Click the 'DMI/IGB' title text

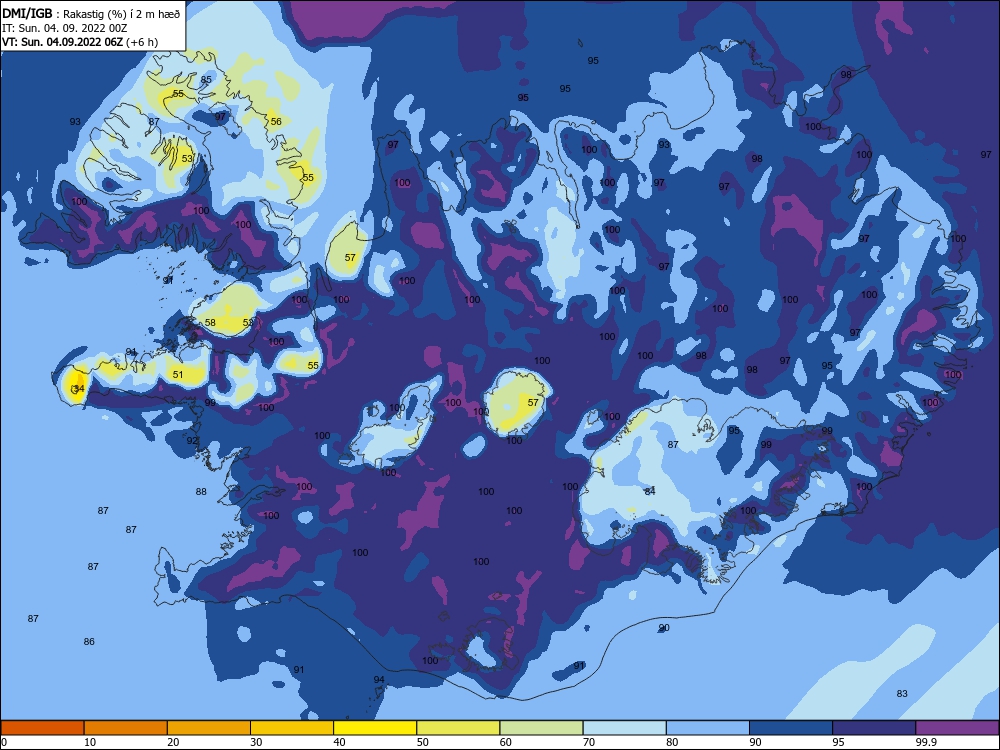[27, 14]
